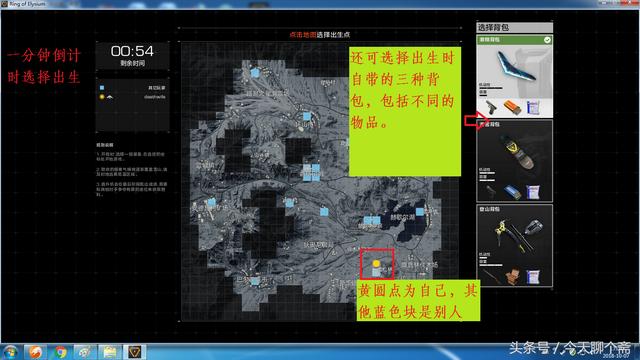The height and width of the screenshot is (360, 640).
Task: Select the snowboard backpack card
Action: (x=514, y=161)
